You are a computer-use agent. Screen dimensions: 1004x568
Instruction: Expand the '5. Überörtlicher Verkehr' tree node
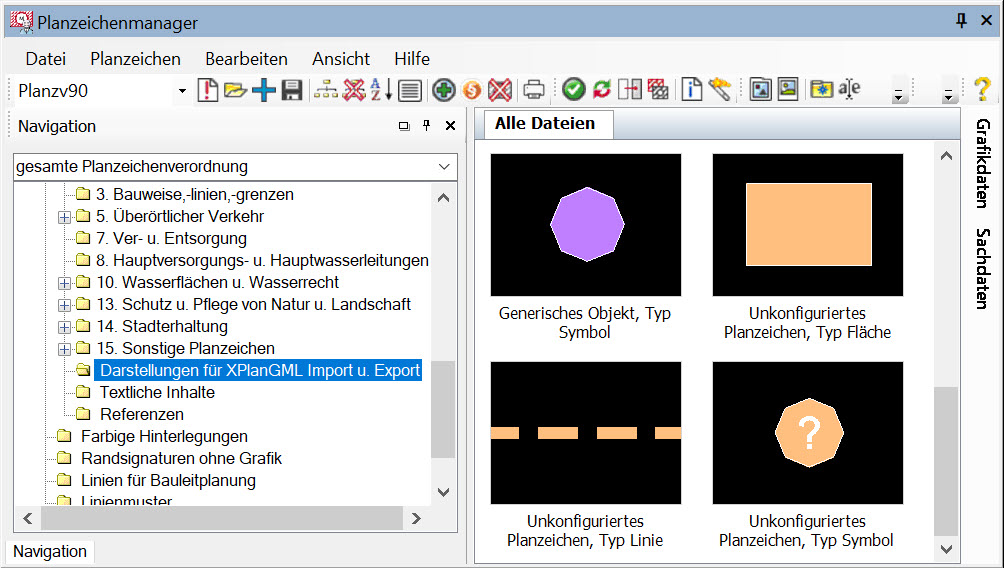[65, 217]
